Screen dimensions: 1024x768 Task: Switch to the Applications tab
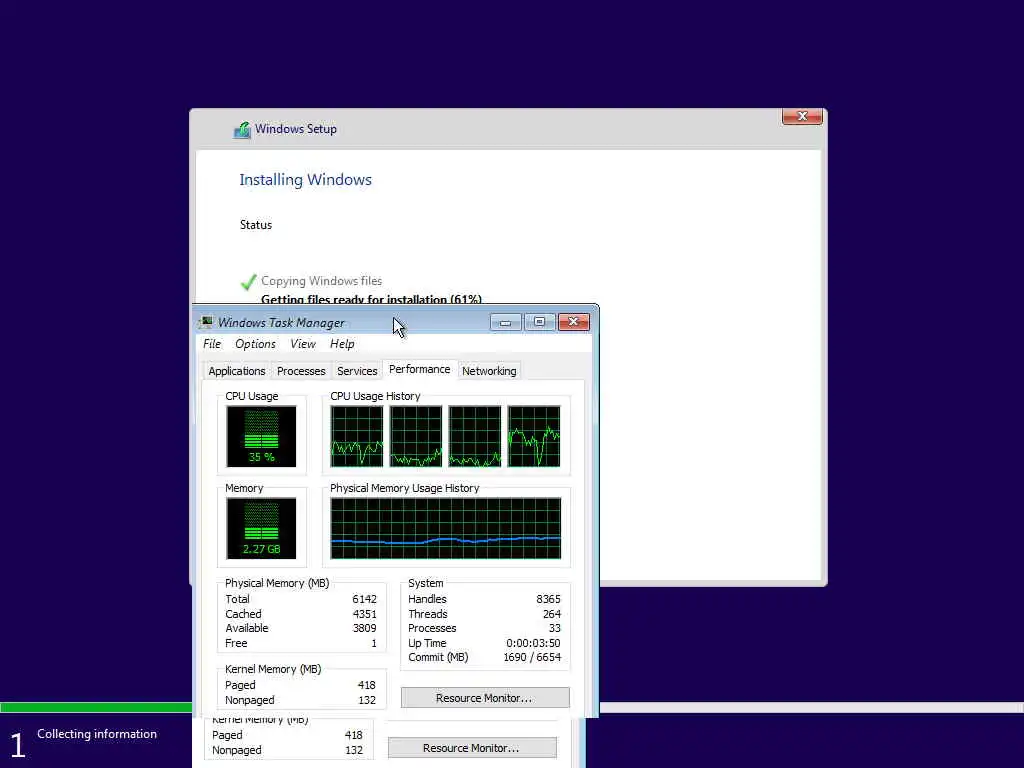[x=236, y=371]
